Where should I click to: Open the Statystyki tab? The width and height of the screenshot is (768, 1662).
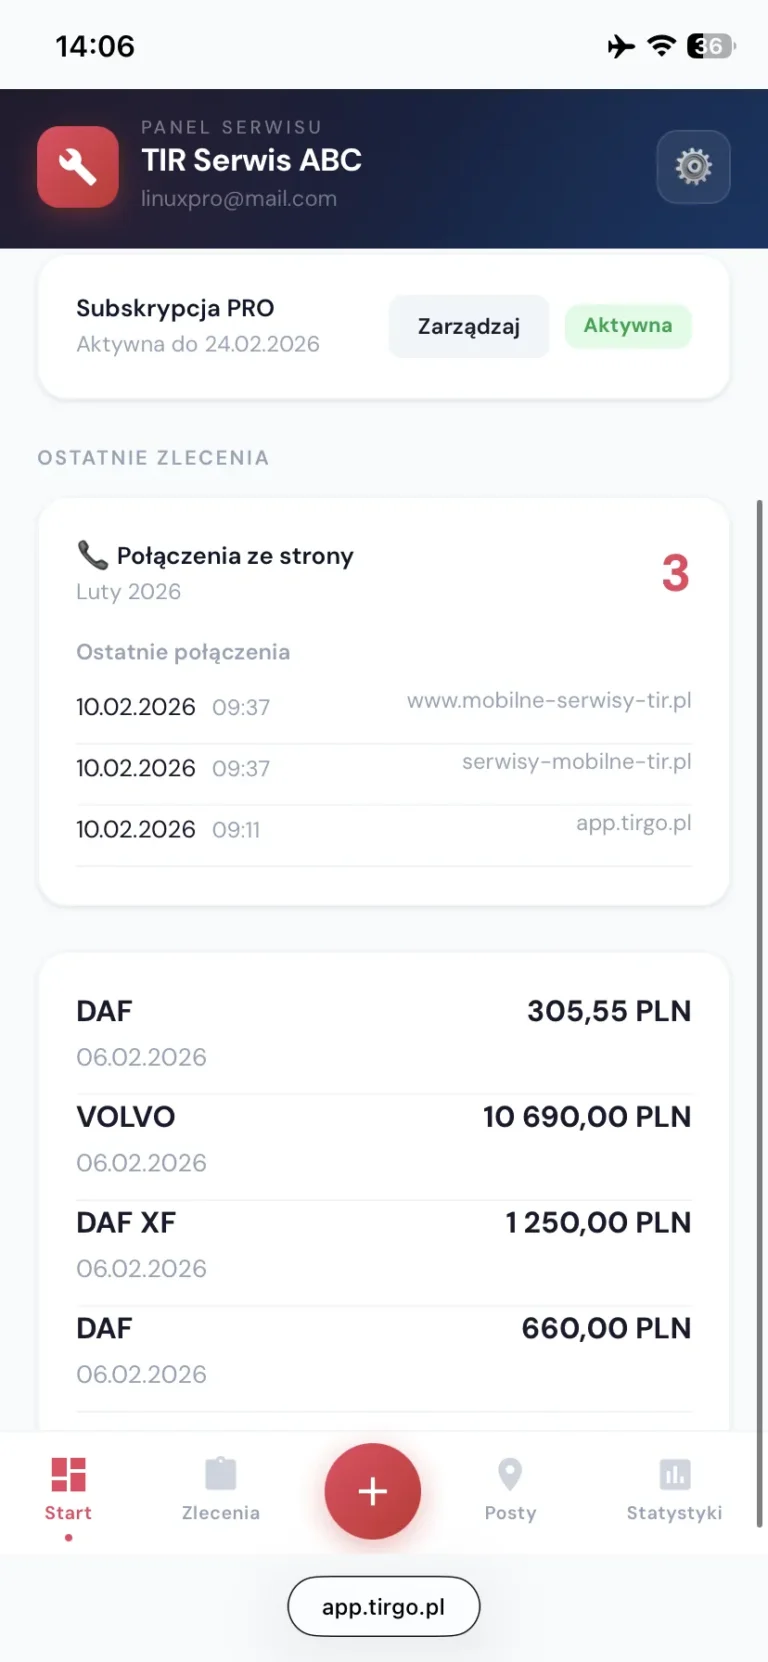(x=674, y=1487)
